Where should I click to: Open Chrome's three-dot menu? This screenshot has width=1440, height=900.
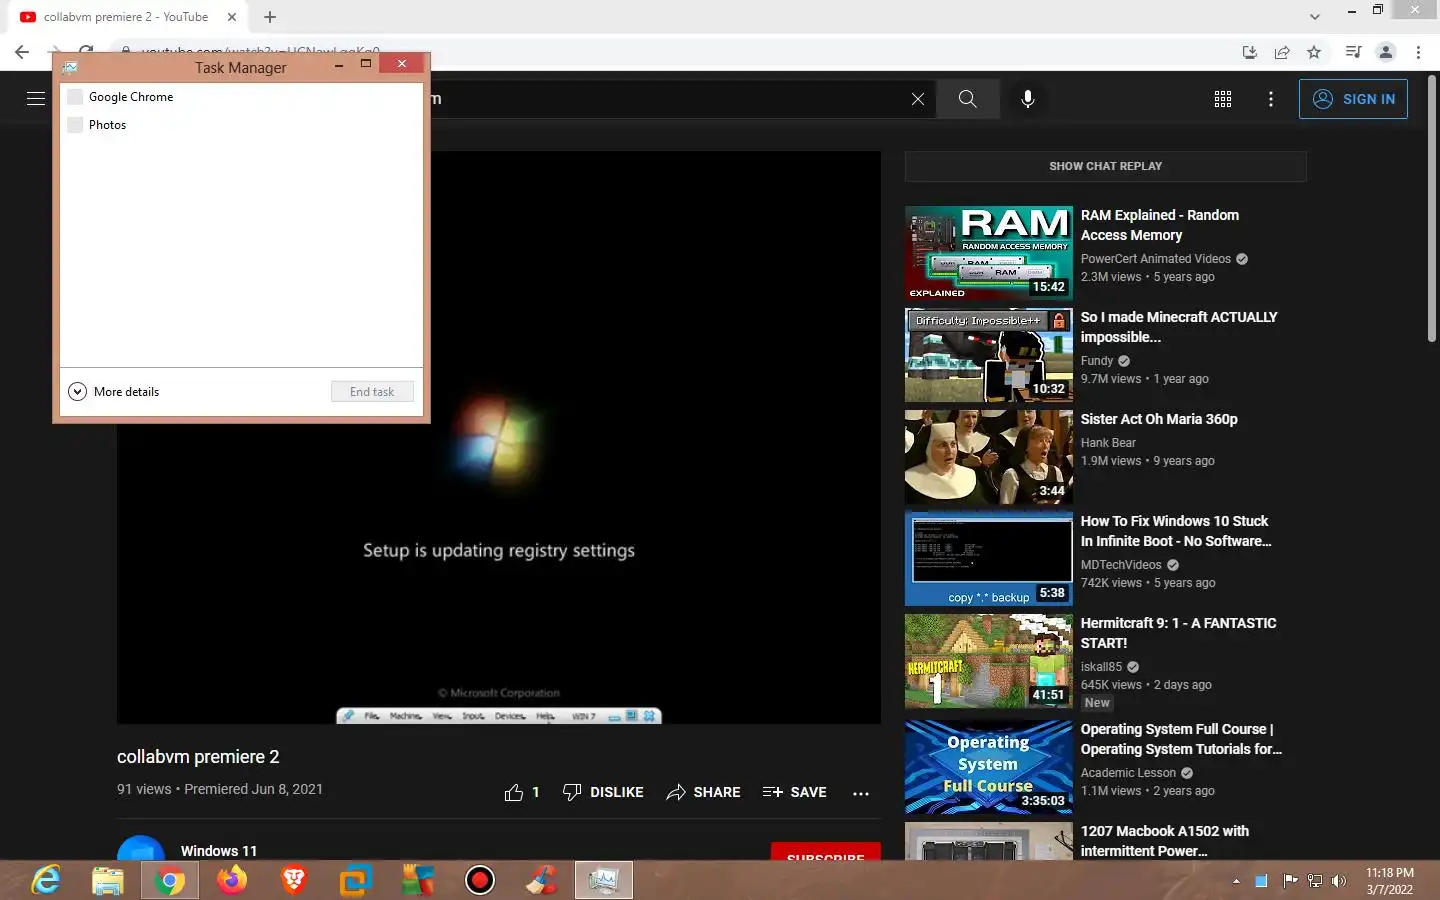tap(1418, 52)
